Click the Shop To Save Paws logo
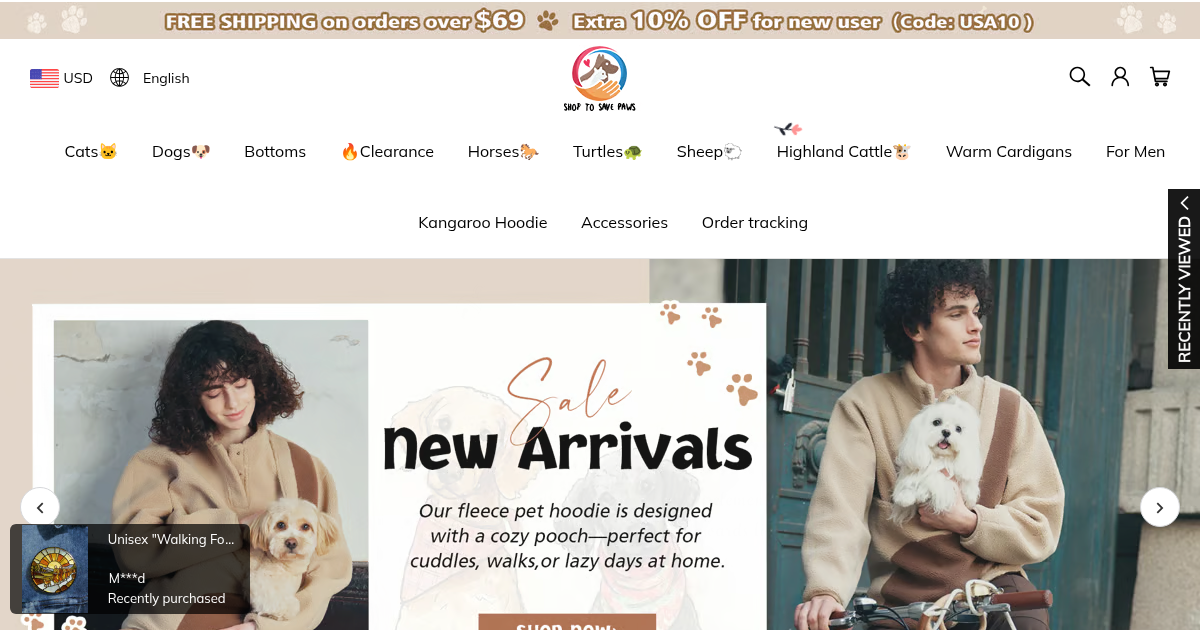 pyautogui.click(x=600, y=79)
